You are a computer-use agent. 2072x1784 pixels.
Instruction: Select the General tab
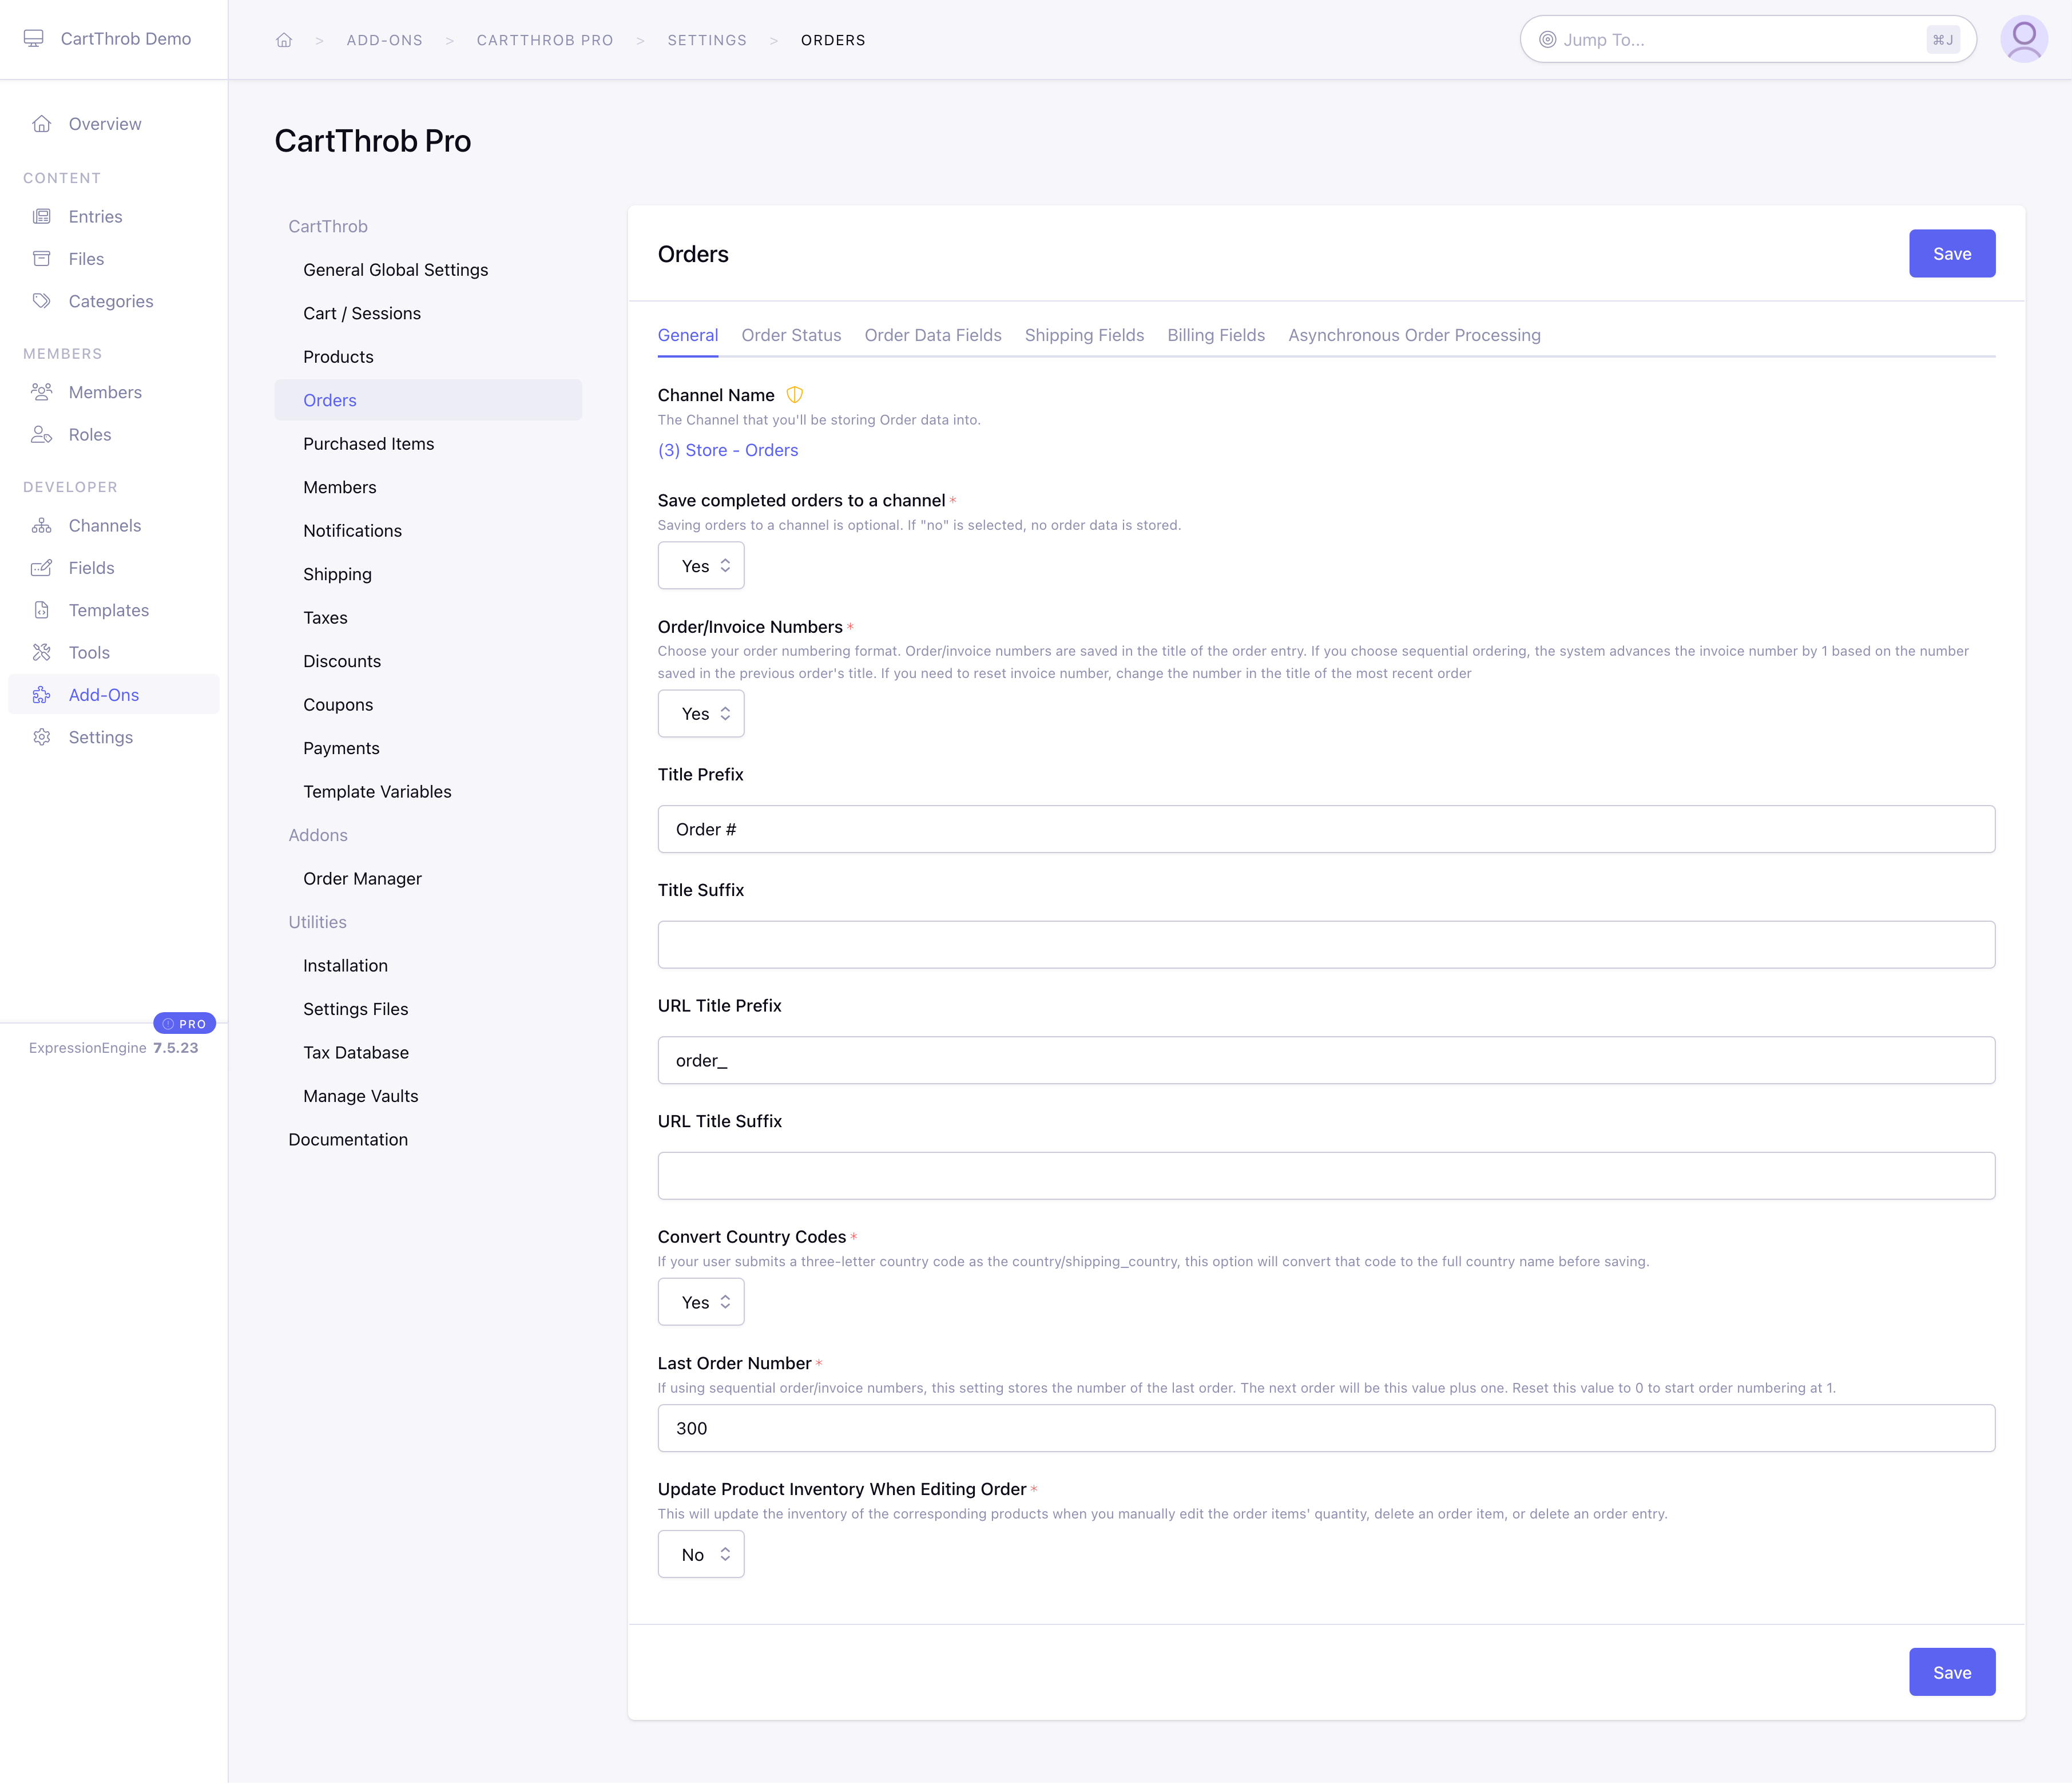pyautogui.click(x=688, y=335)
